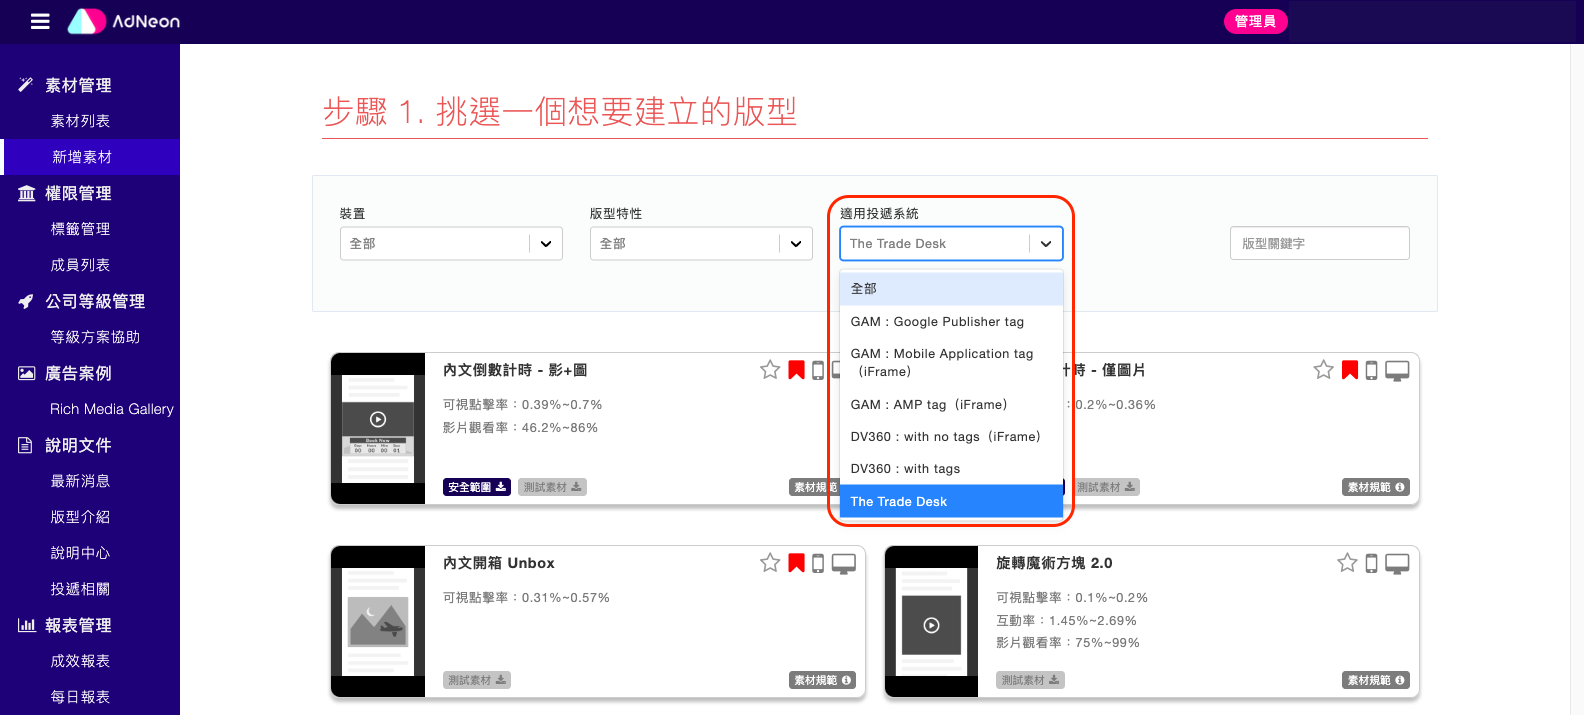Open the hamburger menu icon
The width and height of the screenshot is (1584, 715).
point(40,21)
